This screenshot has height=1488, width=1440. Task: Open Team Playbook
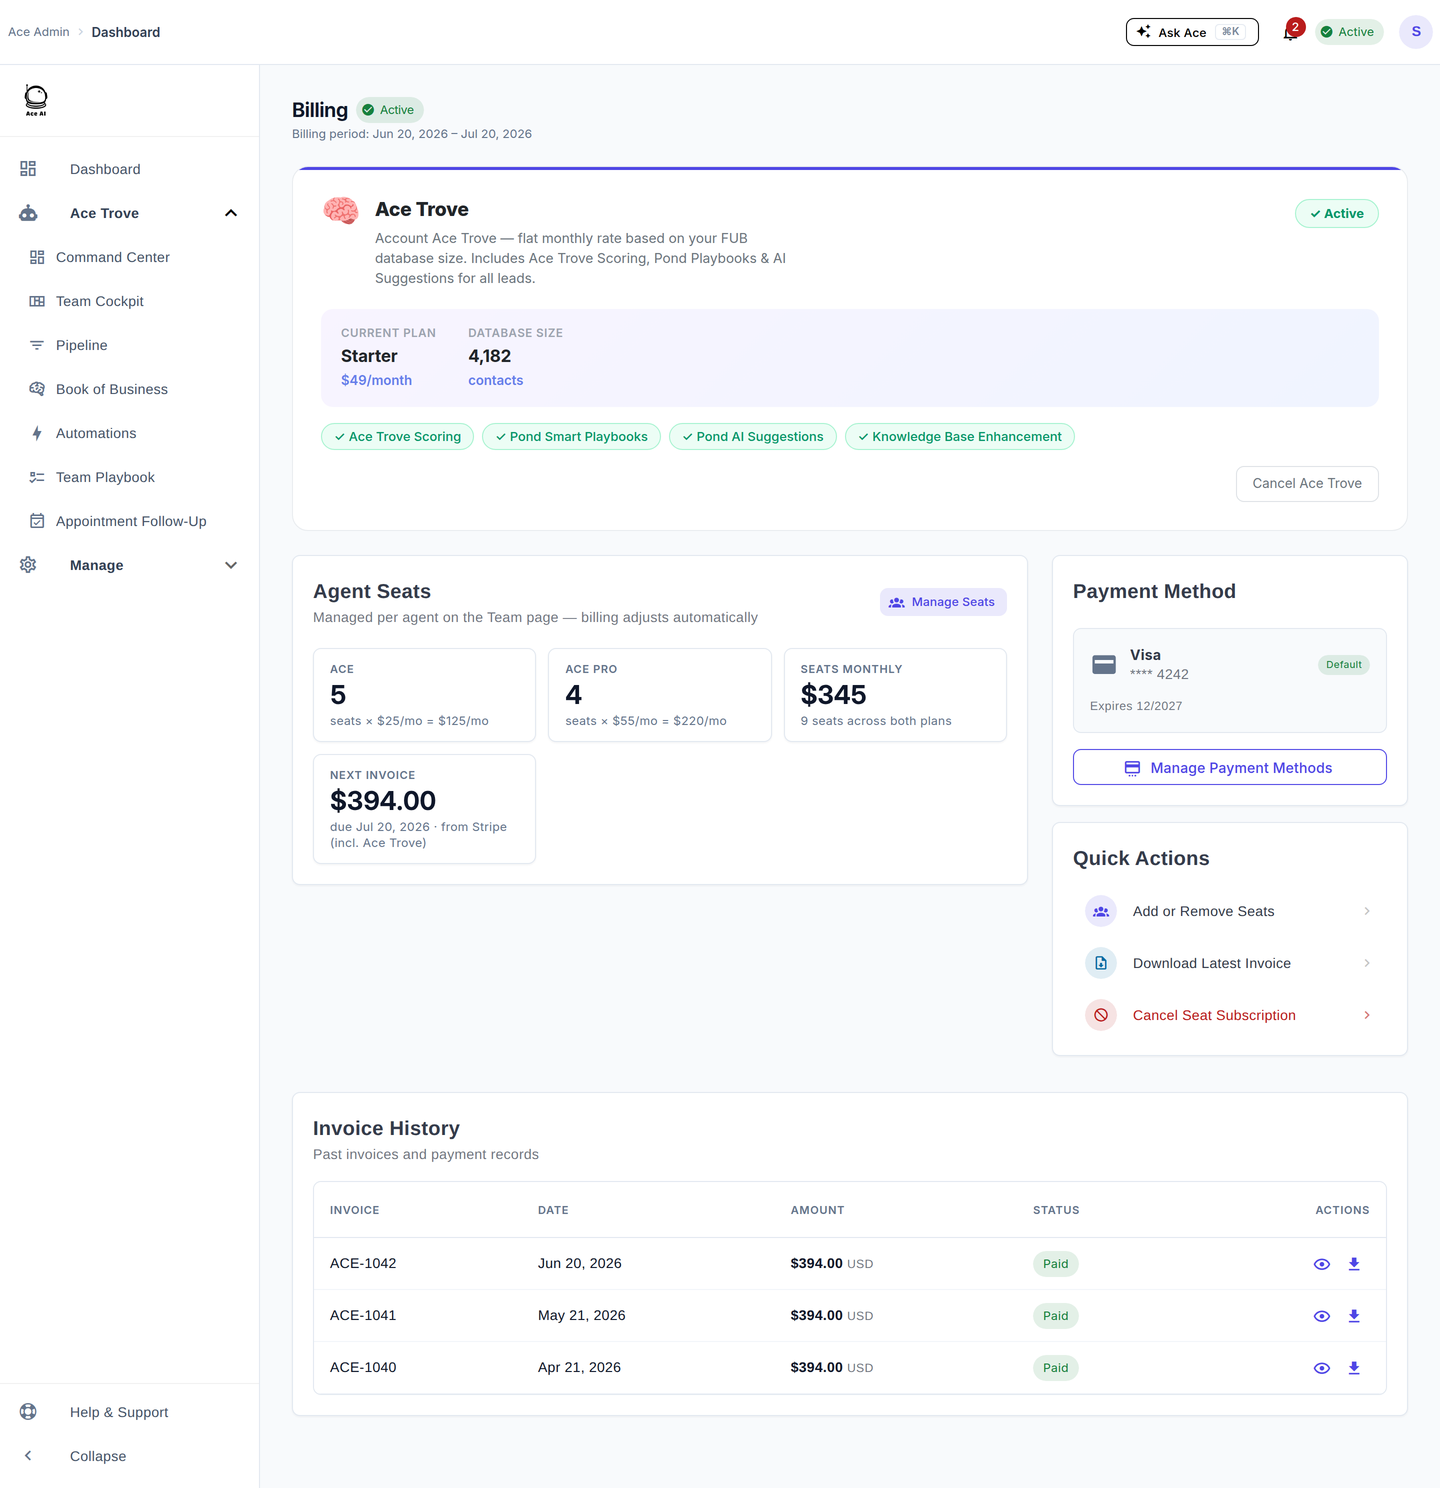pos(105,477)
